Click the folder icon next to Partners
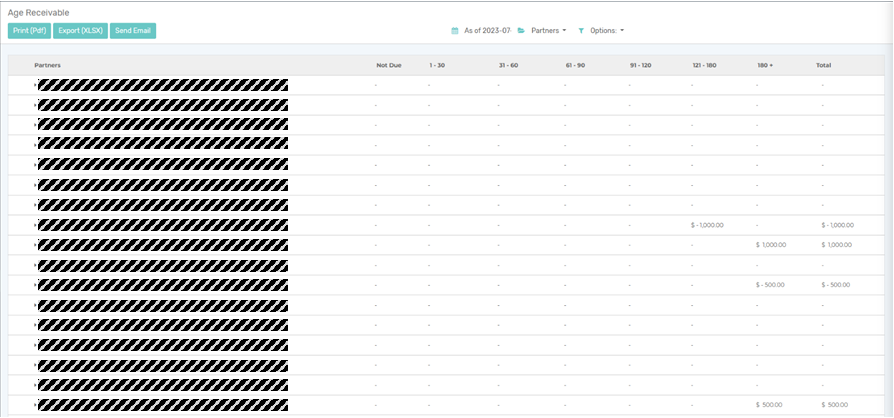Screen dimensions: 894x418 tap(521, 31)
